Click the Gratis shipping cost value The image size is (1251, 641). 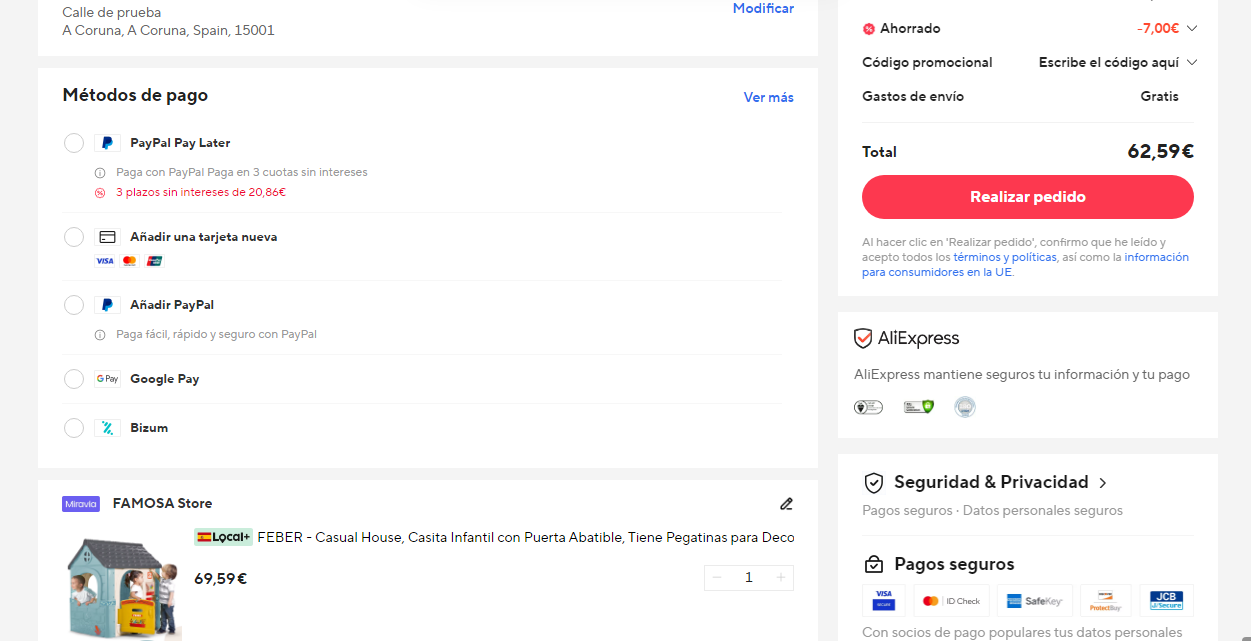(x=1160, y=97)
